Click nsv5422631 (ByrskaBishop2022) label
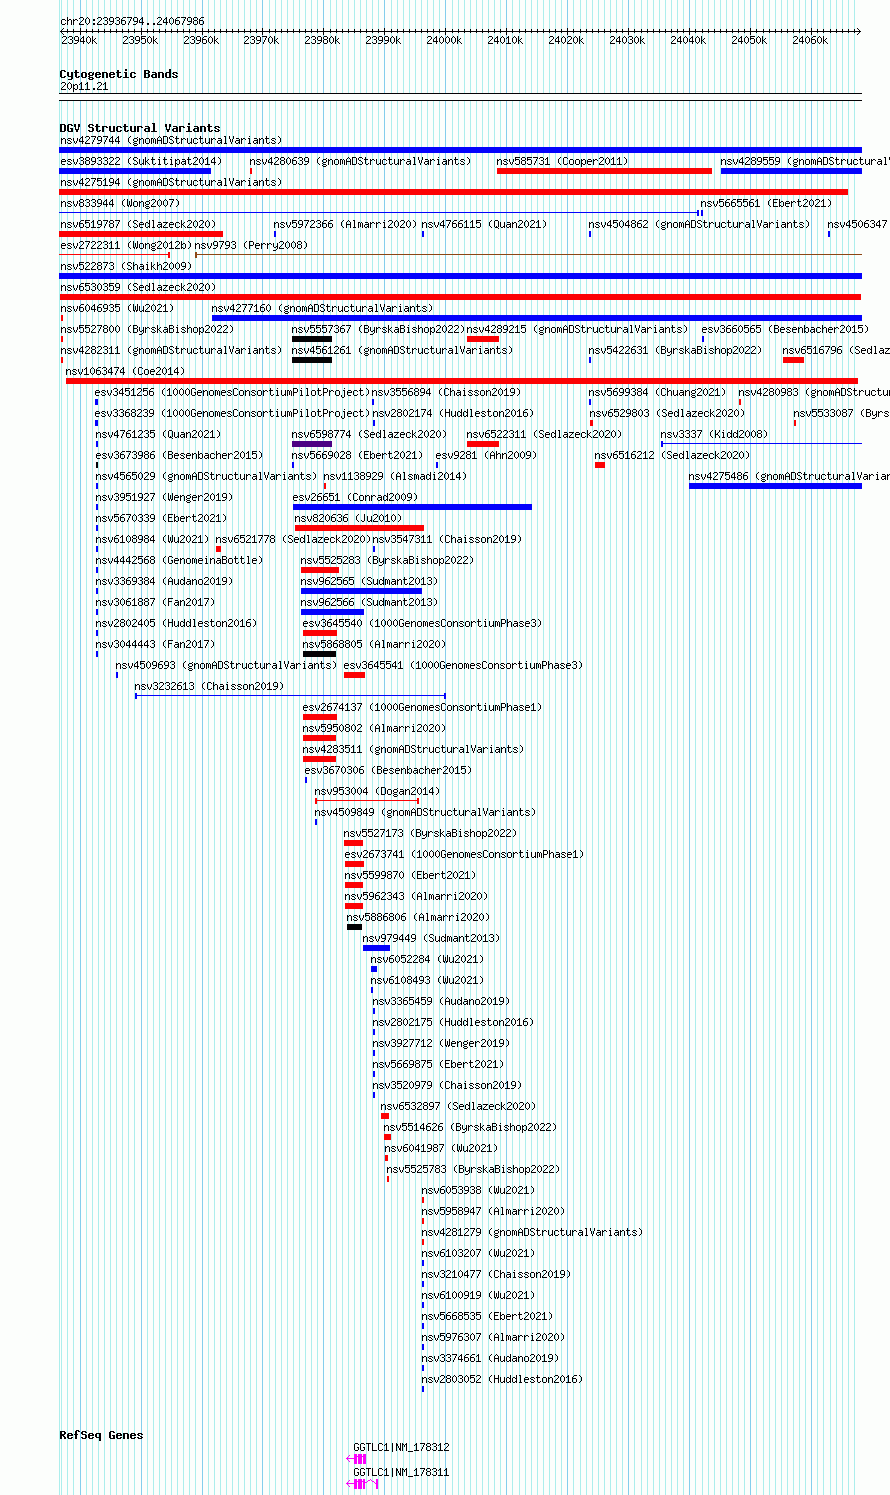The width and height of the screenshot is (890, 1495). 675,350
